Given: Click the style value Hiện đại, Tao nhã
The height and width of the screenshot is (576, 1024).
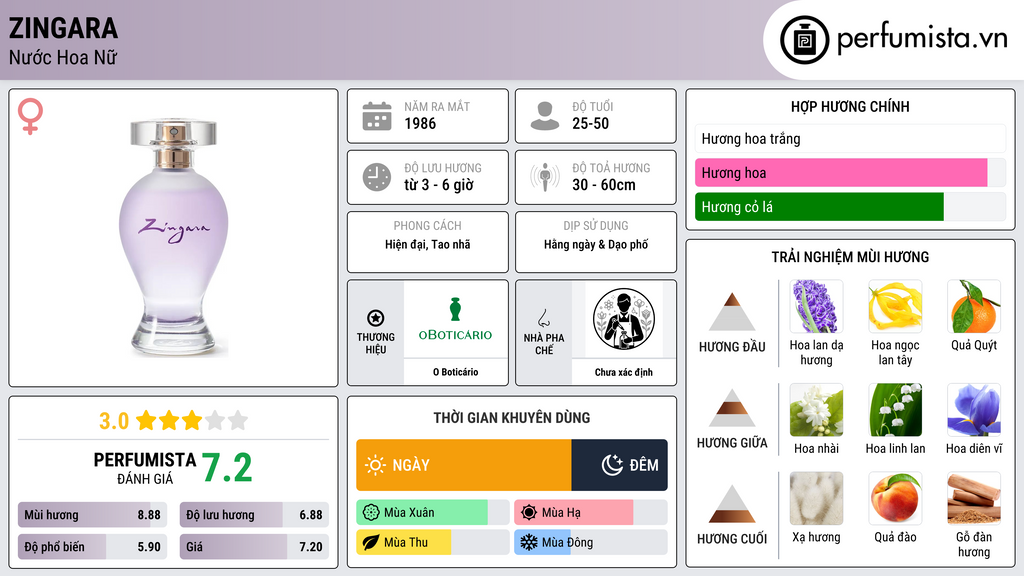Looking at the screenshot, I should pyautogui.click(x=428, y=244).
